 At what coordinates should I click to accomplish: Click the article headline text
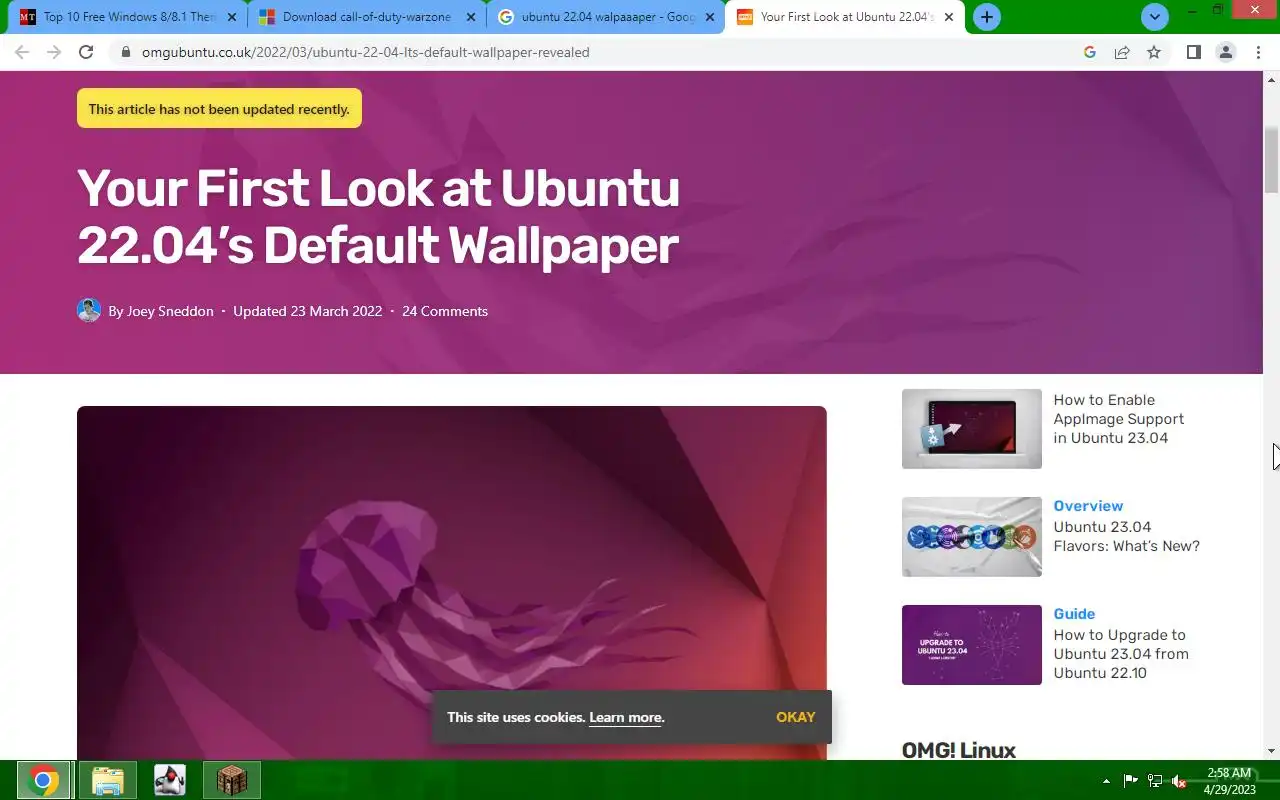coord(378,216)
